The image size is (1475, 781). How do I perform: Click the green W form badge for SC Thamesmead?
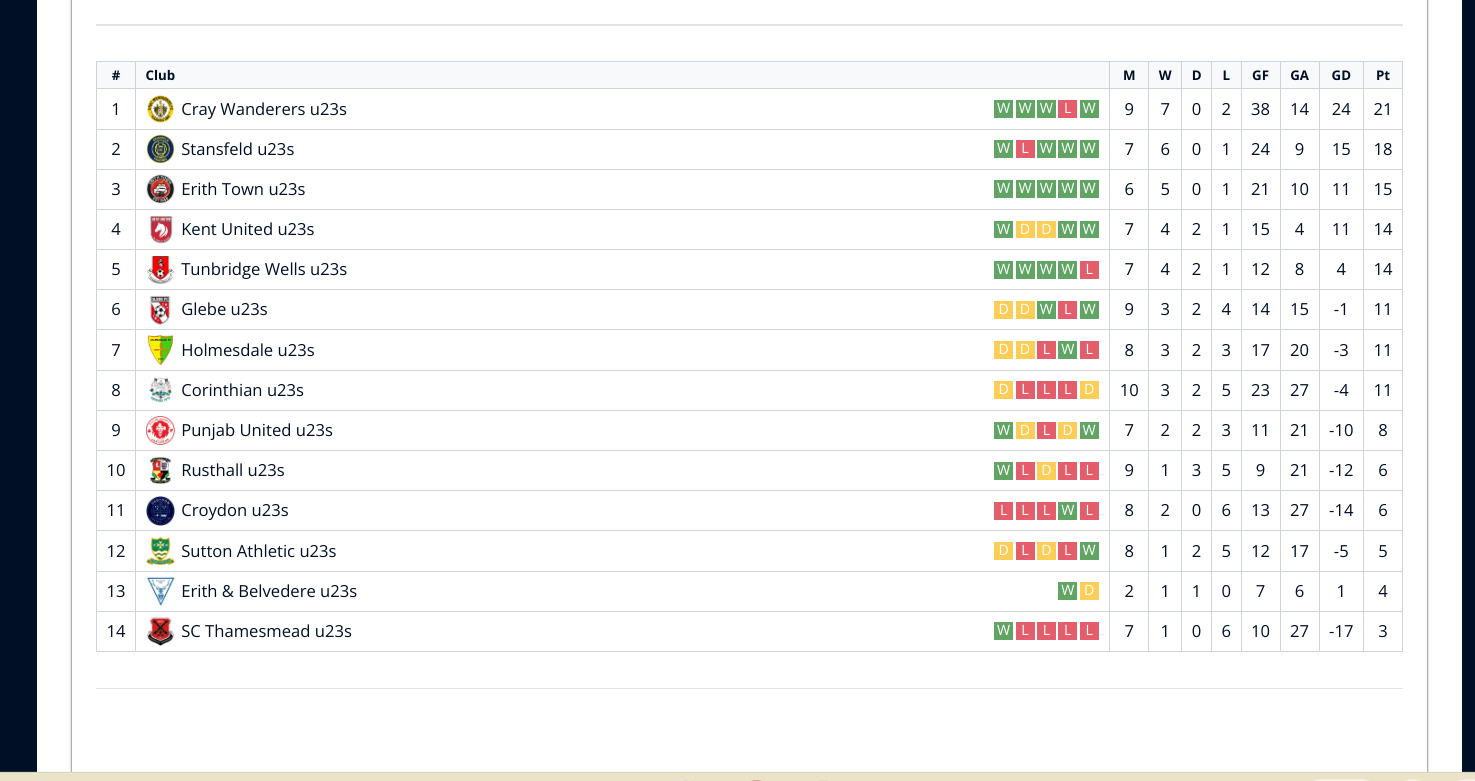tap(1003, 631)
